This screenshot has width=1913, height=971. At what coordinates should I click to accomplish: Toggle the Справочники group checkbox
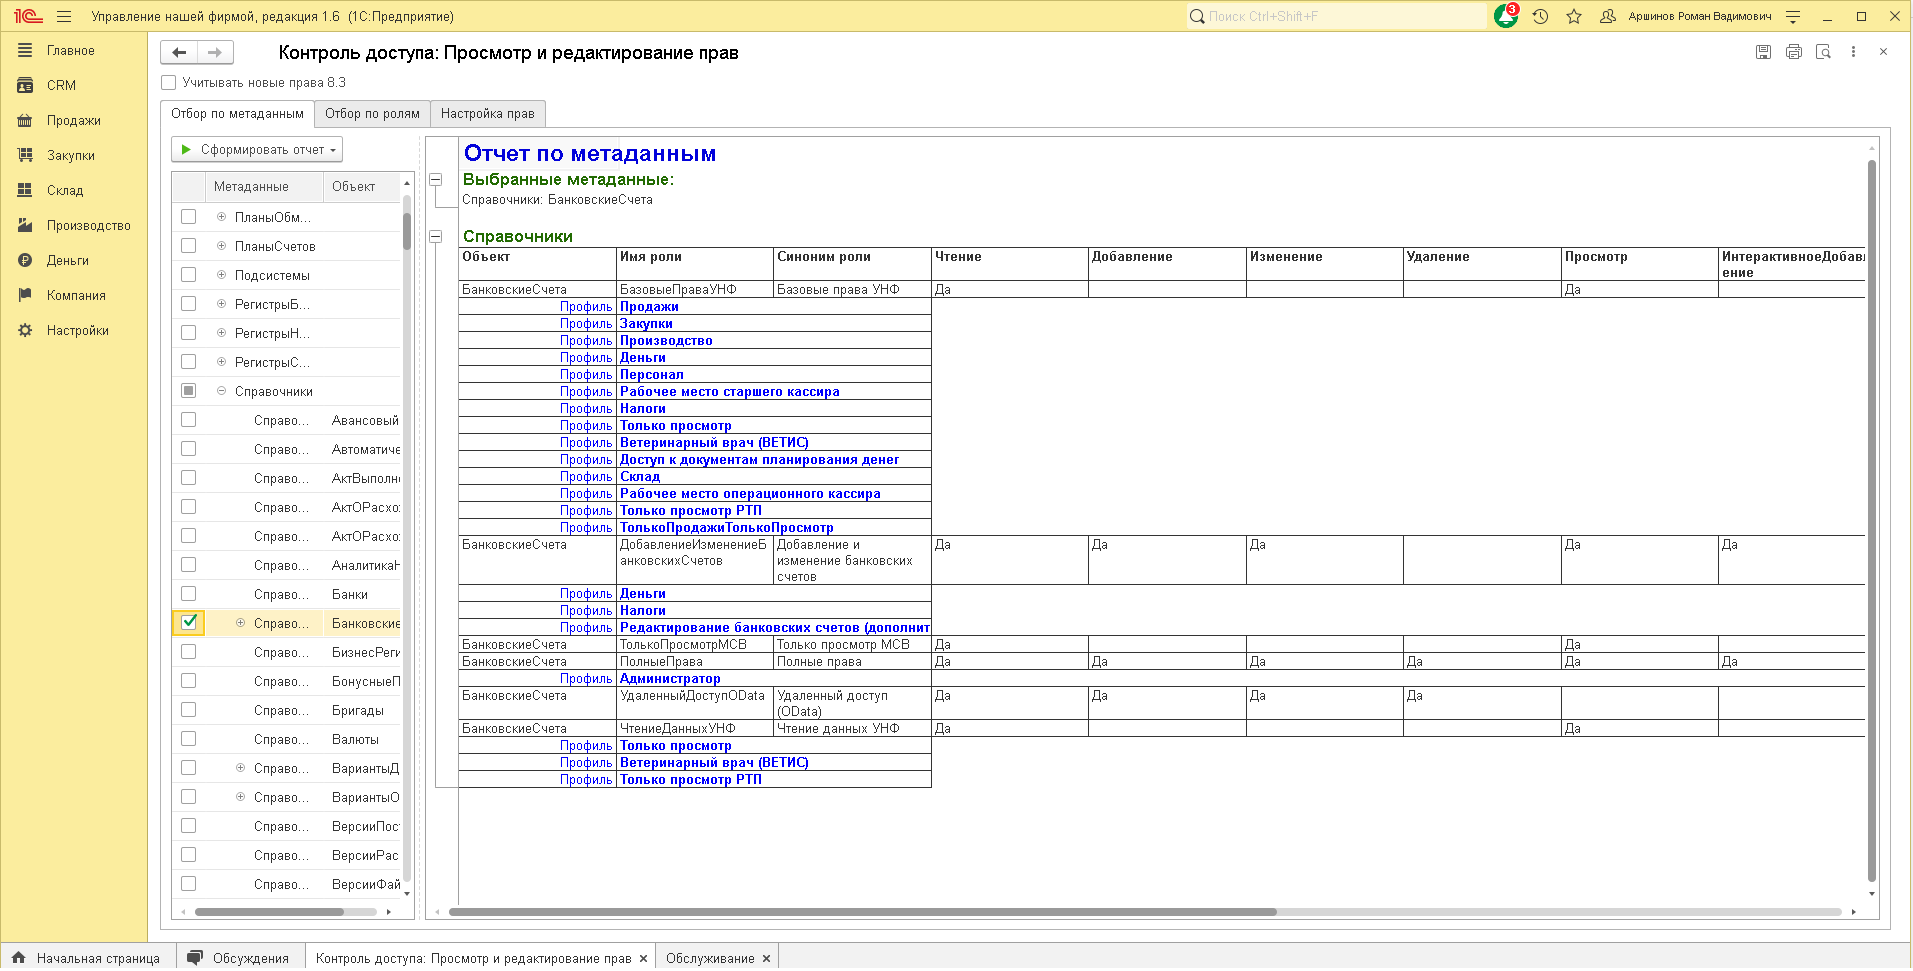click(x=188, y=391)
